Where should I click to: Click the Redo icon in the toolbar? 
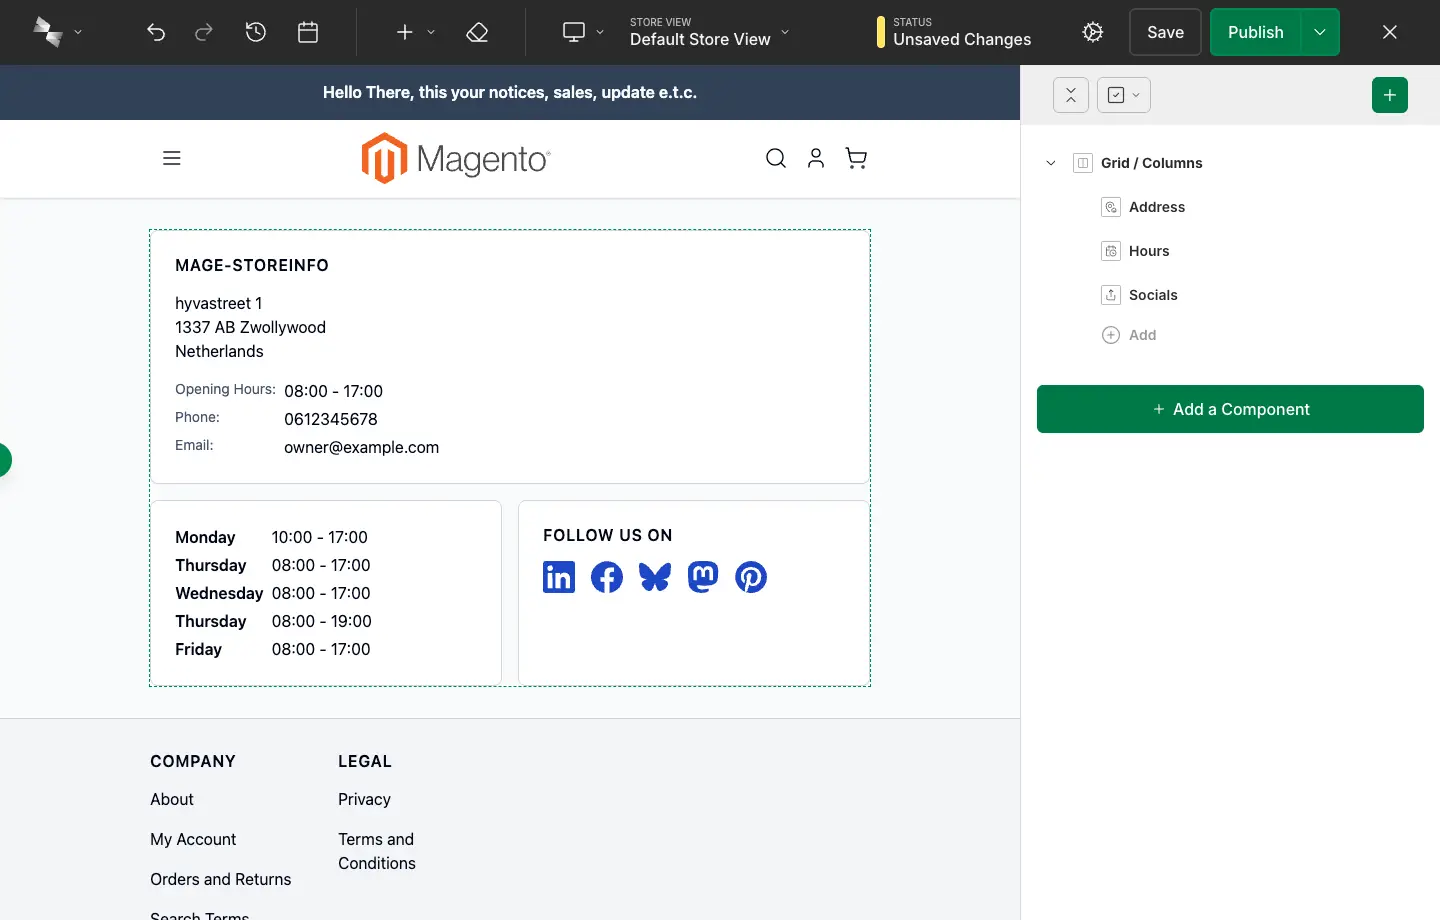click(x=204, y=32)
